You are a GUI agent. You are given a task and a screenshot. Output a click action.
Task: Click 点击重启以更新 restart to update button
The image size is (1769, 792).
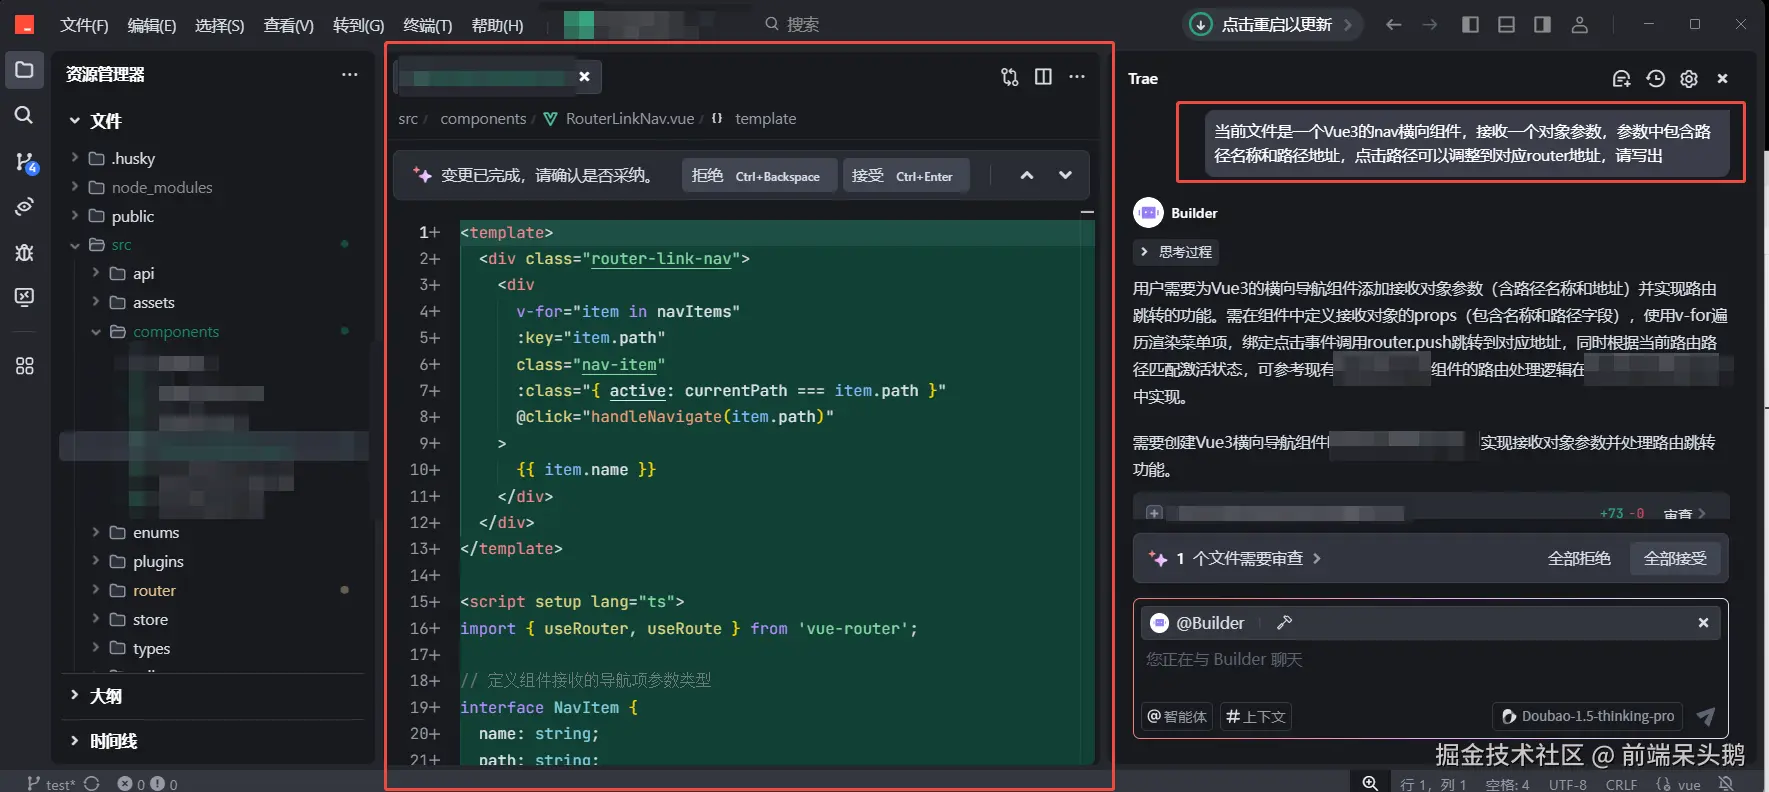(x=1272, y=24)
